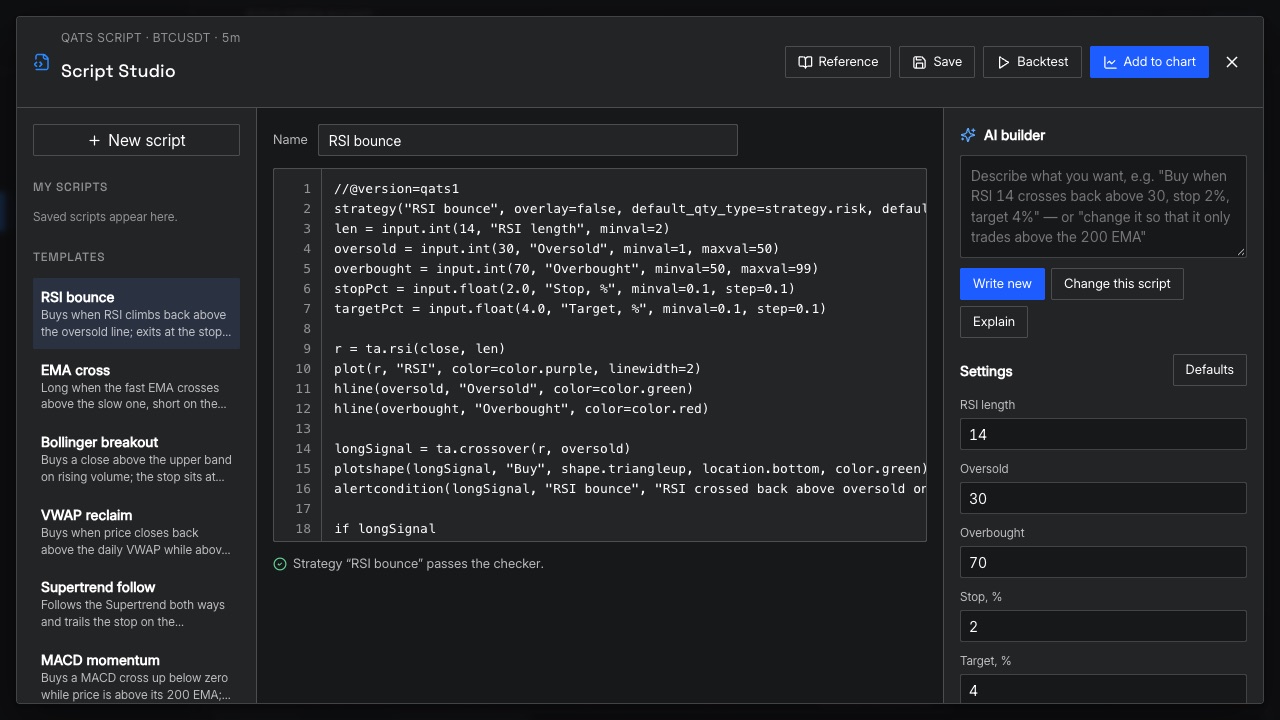Click the "QATS SCRIPT · BTCUSDT · 5m" header text

click(150, 38)
